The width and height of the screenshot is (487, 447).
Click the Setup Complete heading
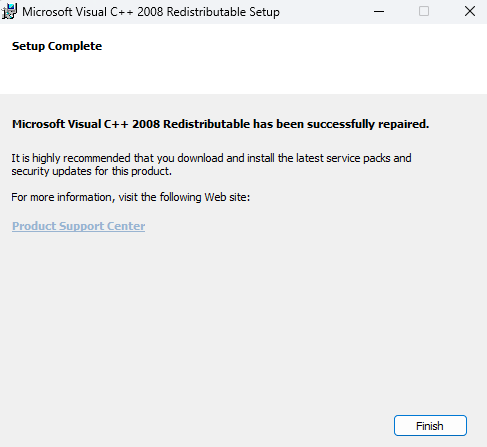tap(57, 46)
